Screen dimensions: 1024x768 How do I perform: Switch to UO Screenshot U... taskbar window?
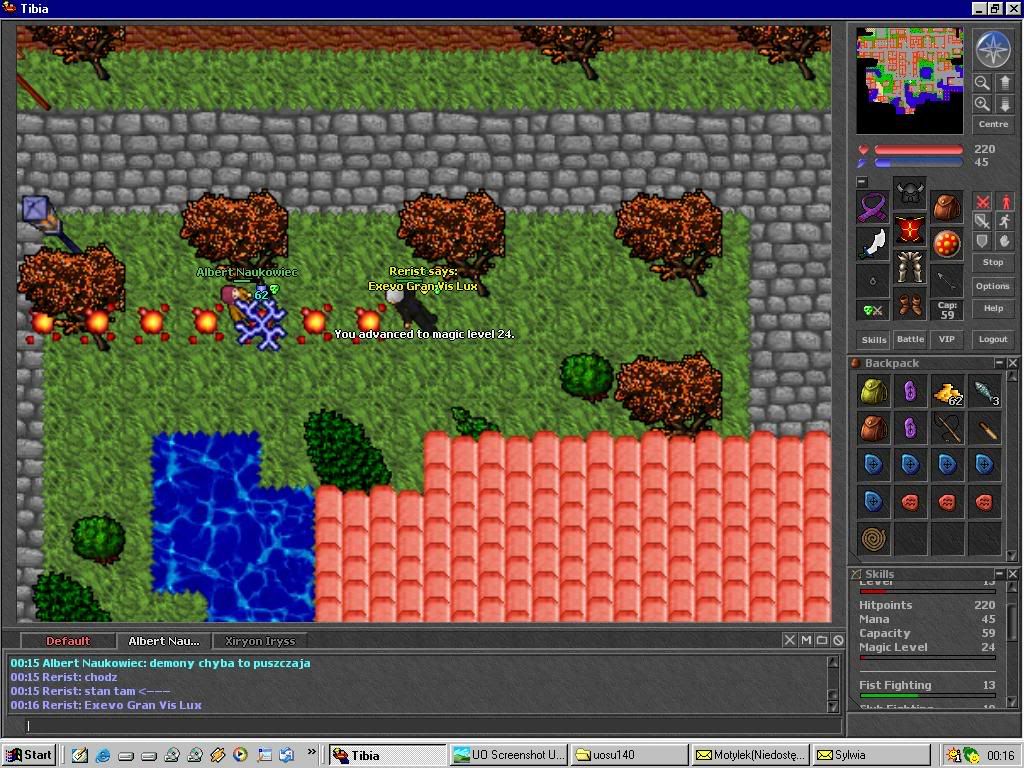509,755
